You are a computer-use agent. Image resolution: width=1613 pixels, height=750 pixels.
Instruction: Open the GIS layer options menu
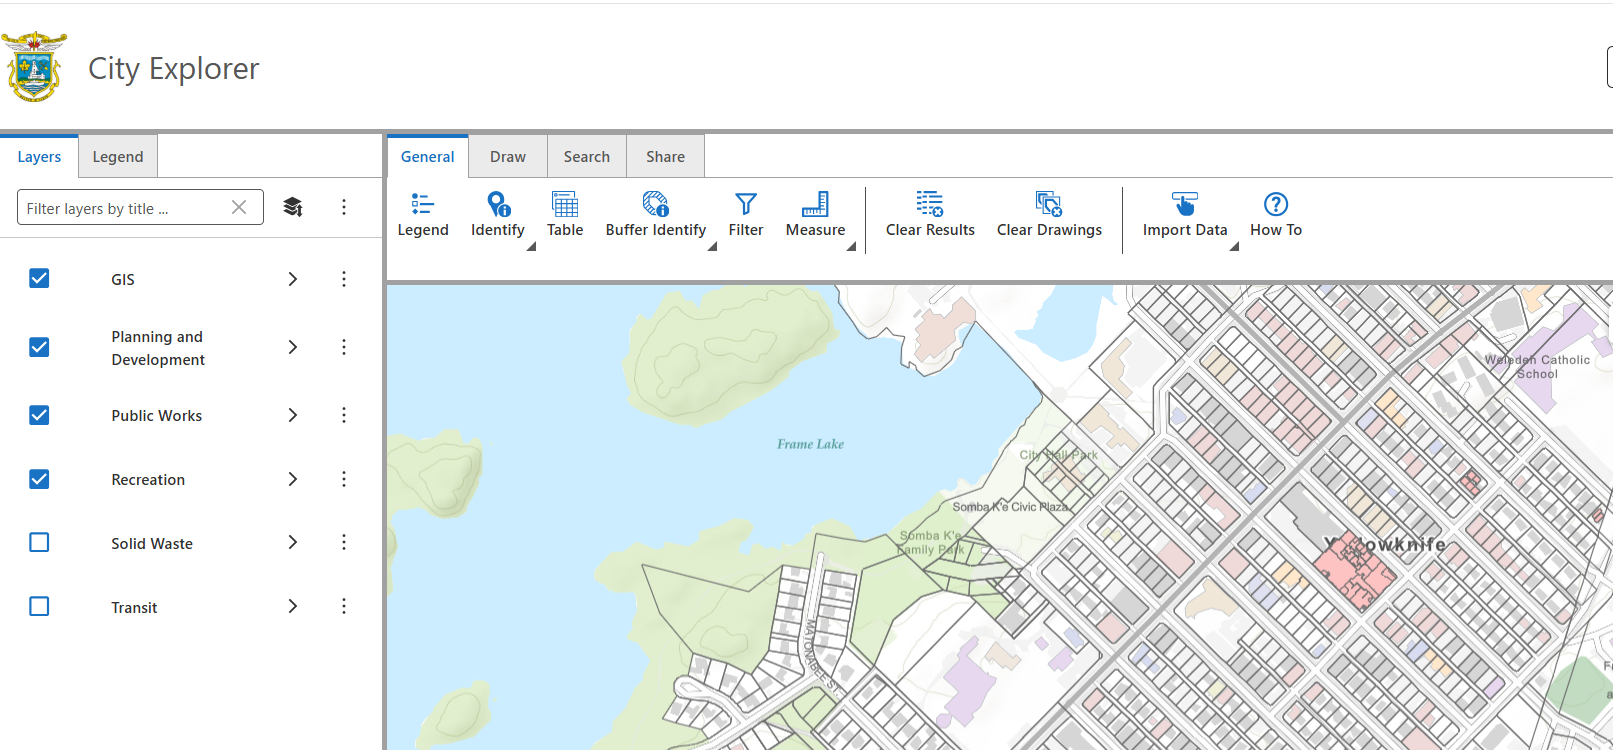click(344, 279)
